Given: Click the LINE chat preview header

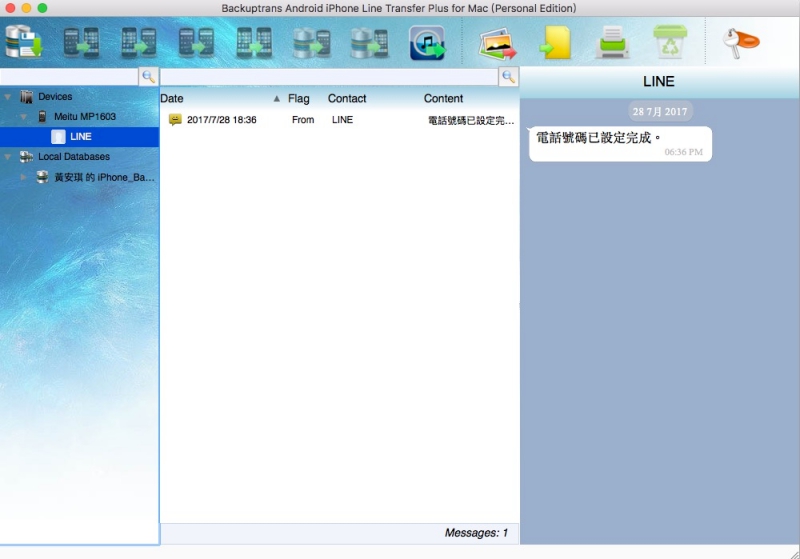Looking at the screenshot, I should click(659, 82).
